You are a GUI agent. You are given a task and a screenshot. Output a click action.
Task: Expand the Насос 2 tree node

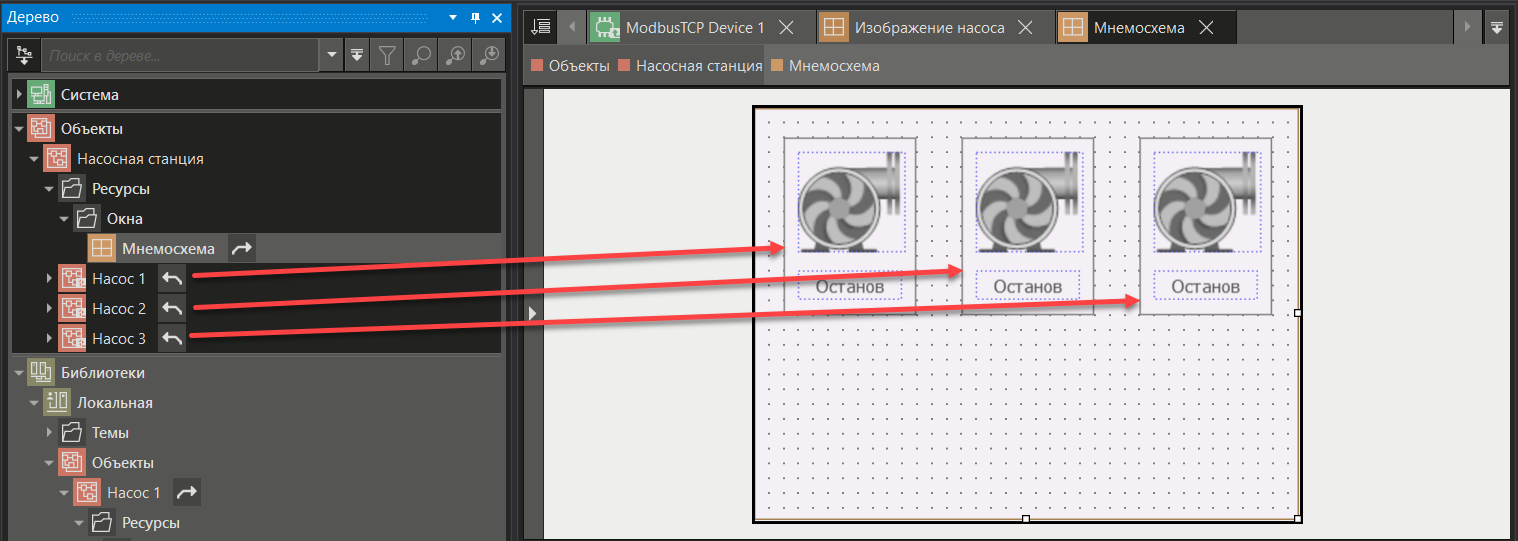(x=49, y=308)
